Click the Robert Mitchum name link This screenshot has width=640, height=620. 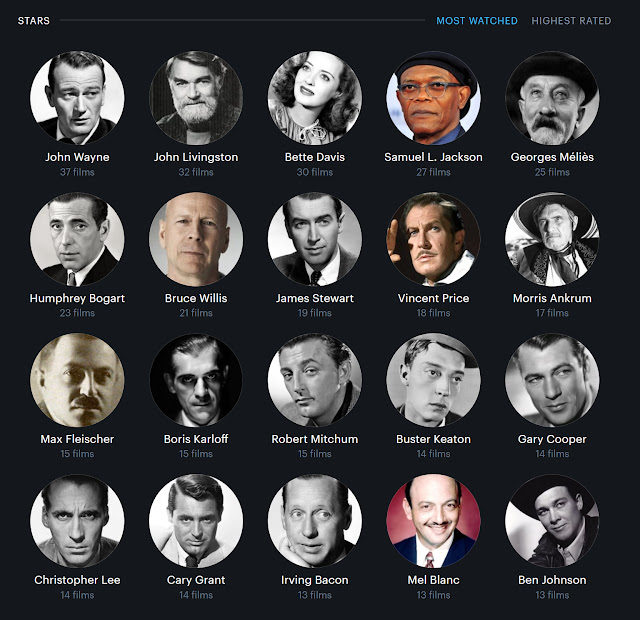pos(315,439)
